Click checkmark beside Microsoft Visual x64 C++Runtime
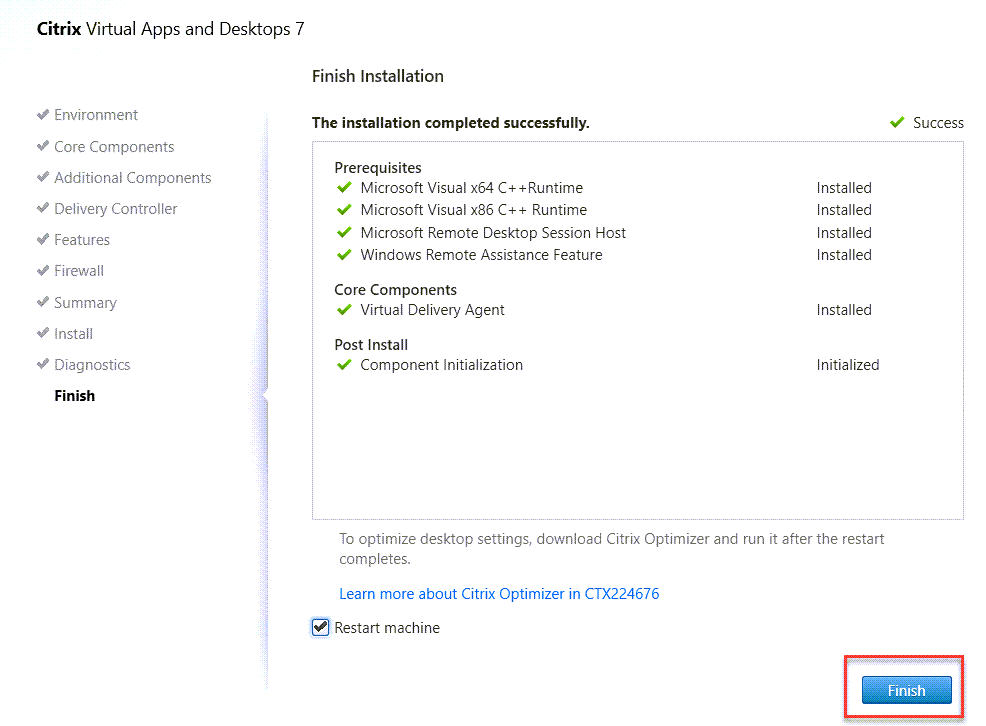The width and height of the screenshot is (986, 726). click(x=344, y=188)
